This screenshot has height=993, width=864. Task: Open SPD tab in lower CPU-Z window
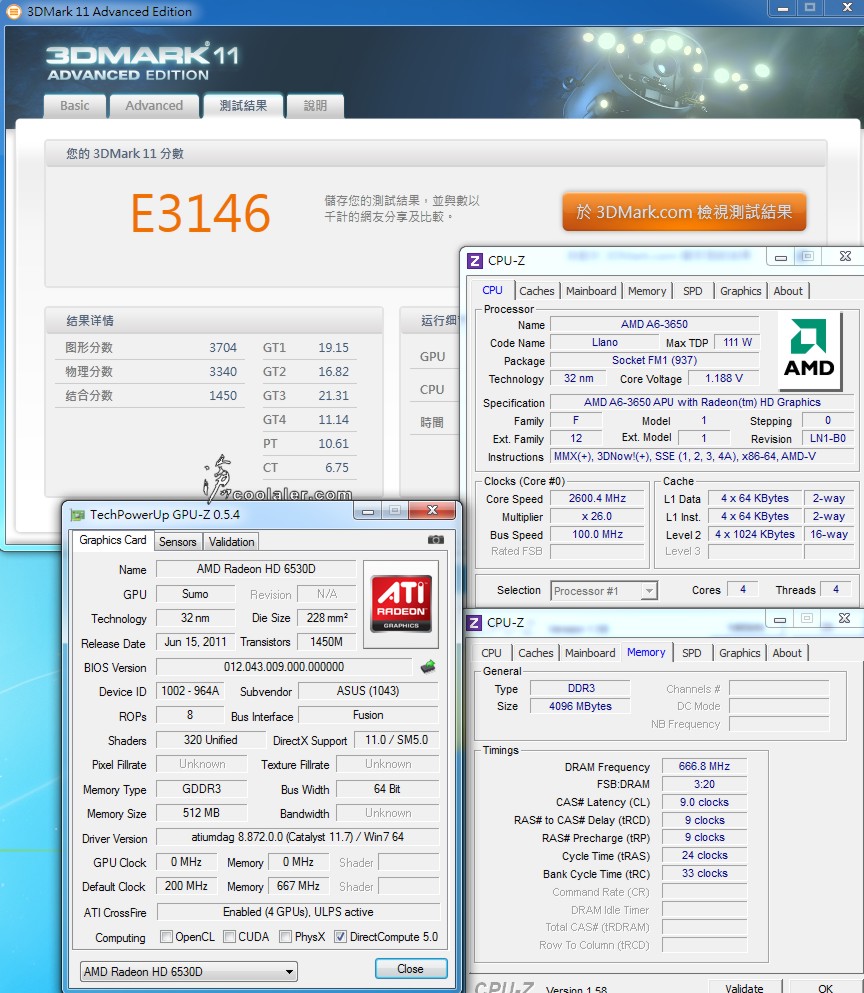[691, 653]
